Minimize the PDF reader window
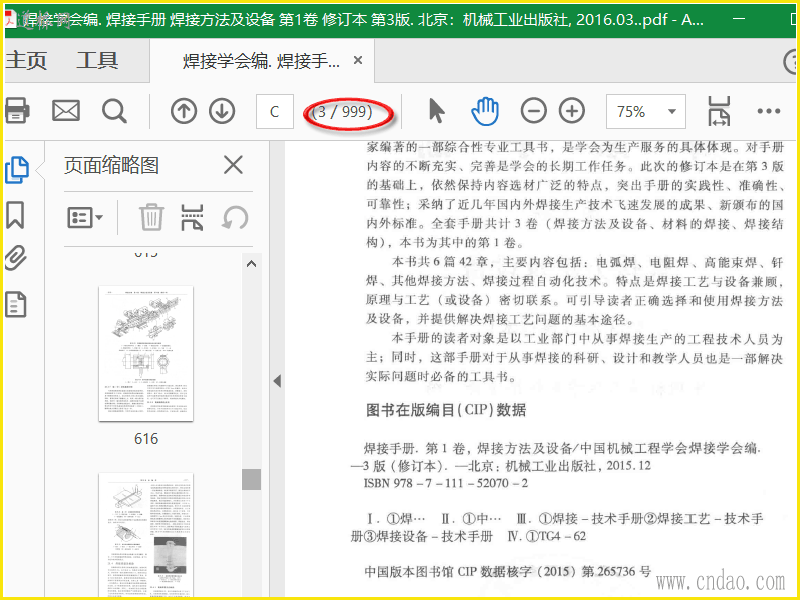800x600 pixels. pyautogui.click(x=739, y=19)
